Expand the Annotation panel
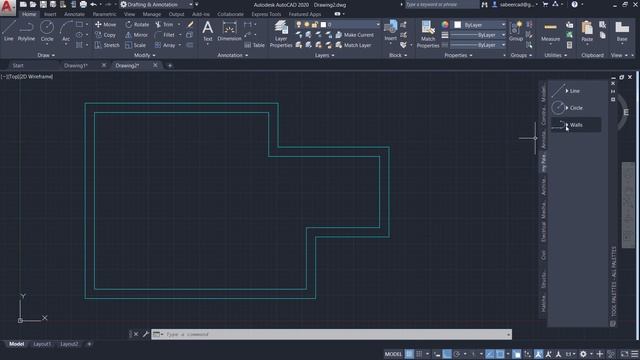This screenshot has height=360, width=640. (233, 55)
